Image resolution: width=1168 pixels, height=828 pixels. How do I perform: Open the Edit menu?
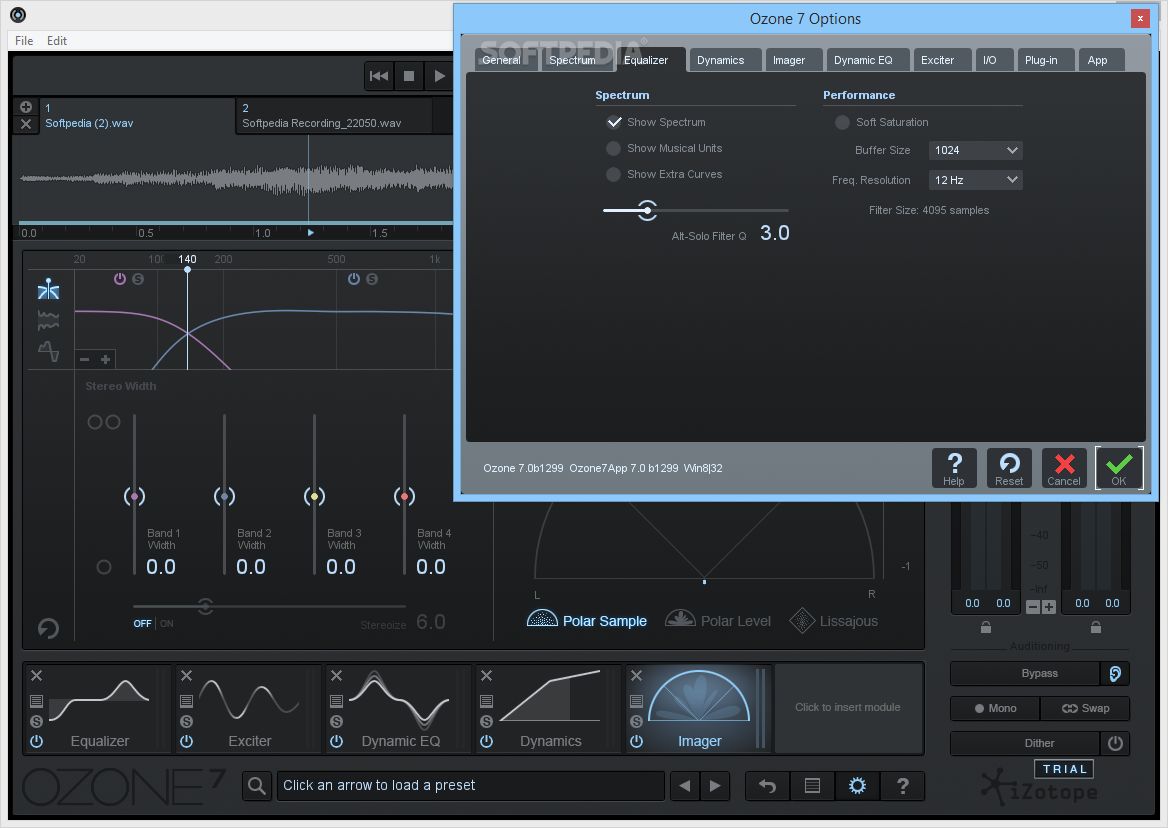click(x=57, y=41)
